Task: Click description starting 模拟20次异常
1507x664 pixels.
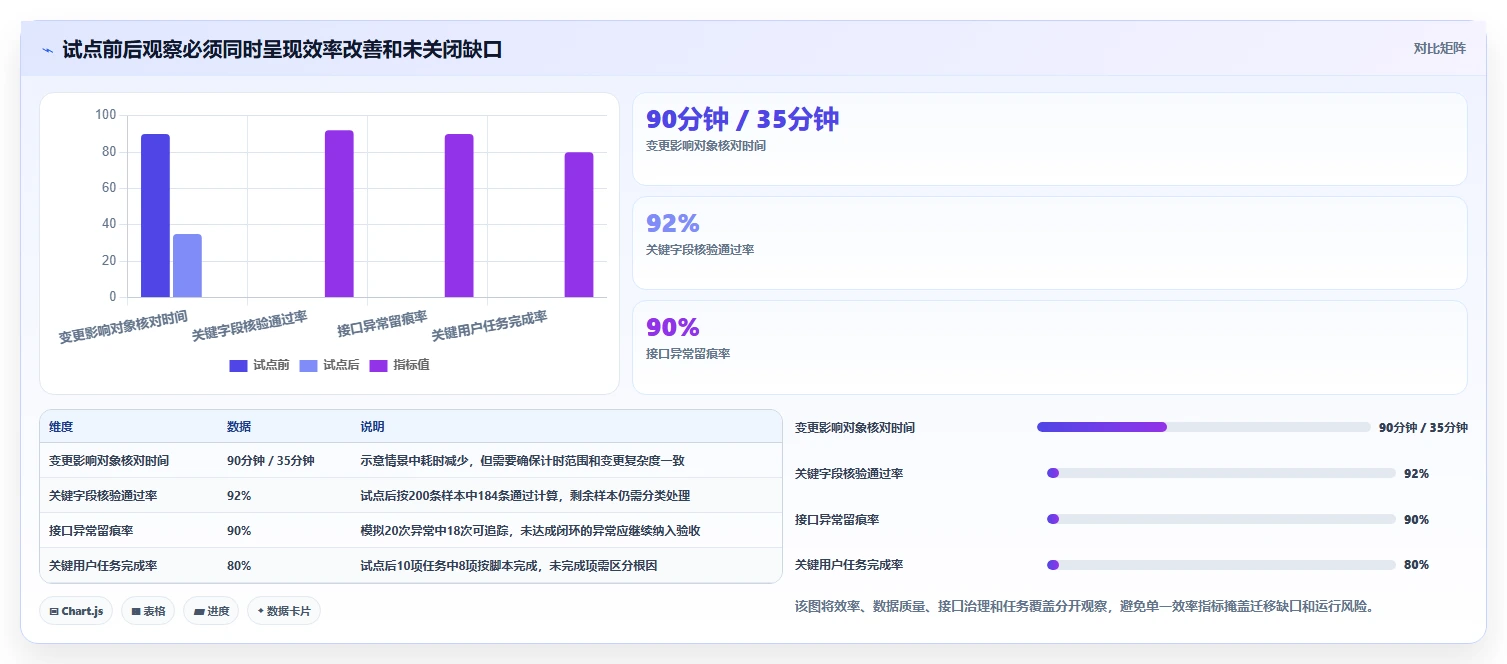Action: pyautogui.click(x=530, y=531)
